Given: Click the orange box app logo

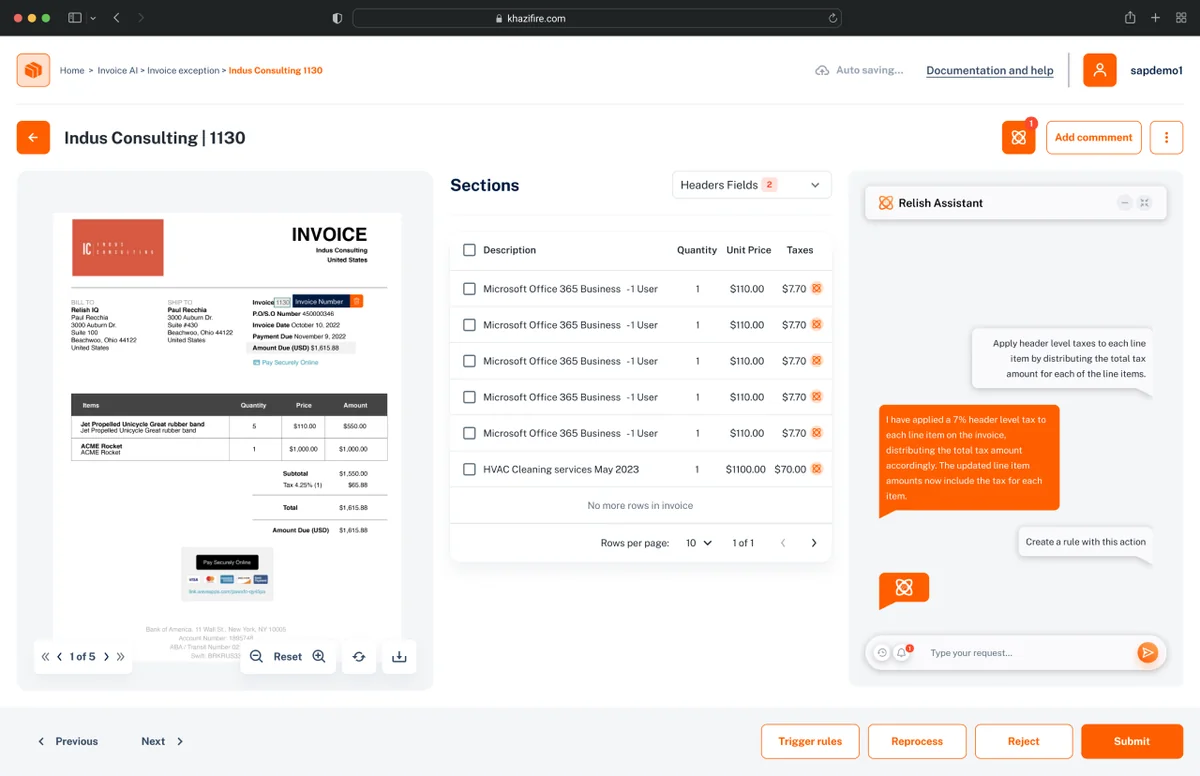Looking at the screenshot, I should [33, 70].
